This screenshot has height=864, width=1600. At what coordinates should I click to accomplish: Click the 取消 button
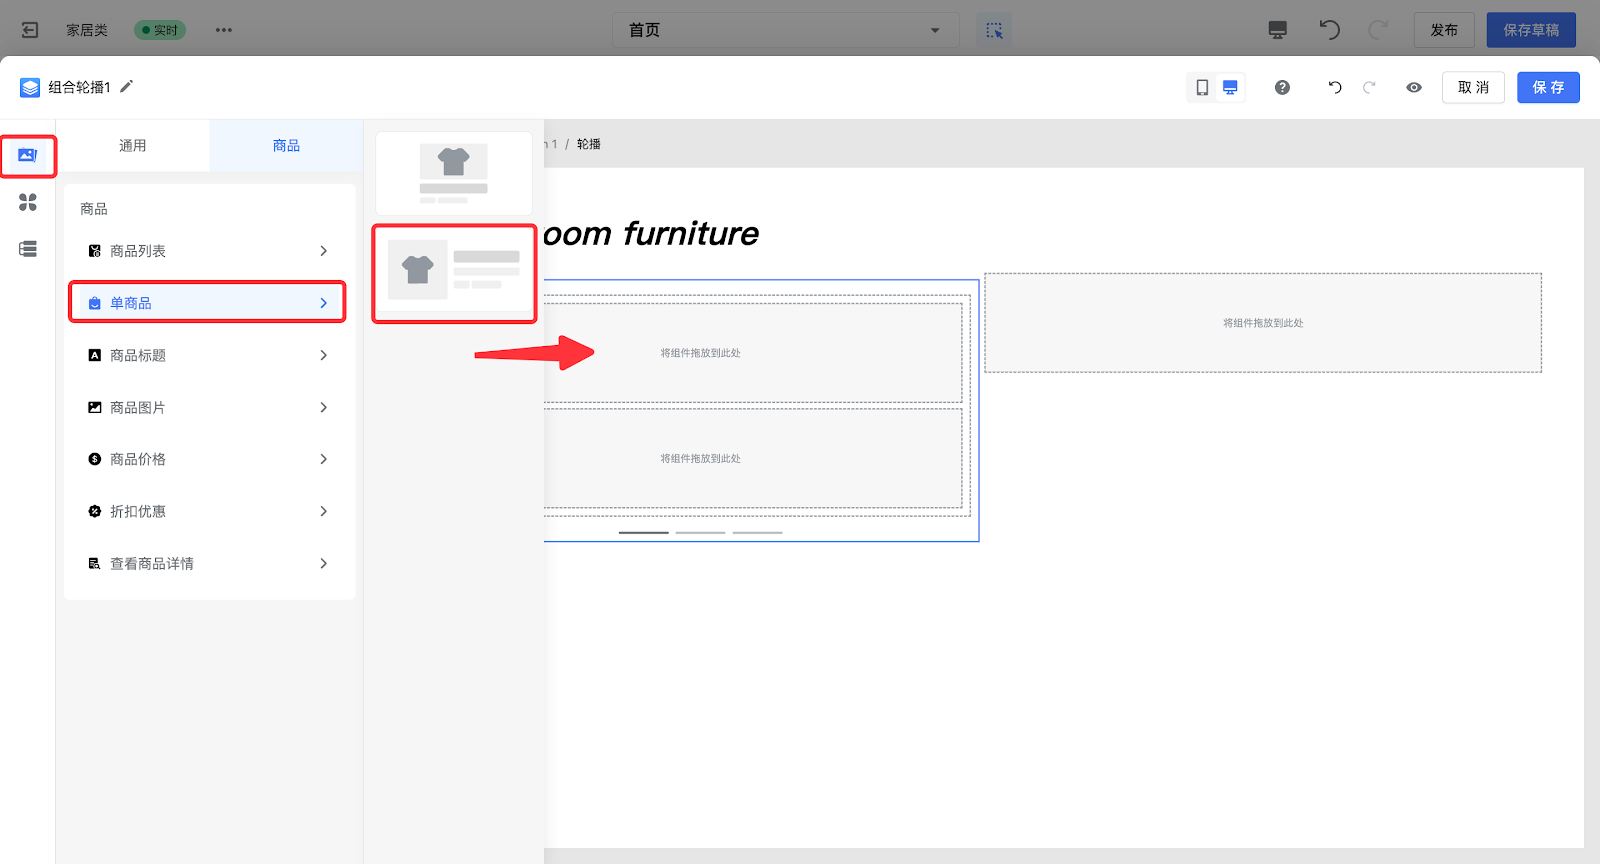click(1473, 88)
